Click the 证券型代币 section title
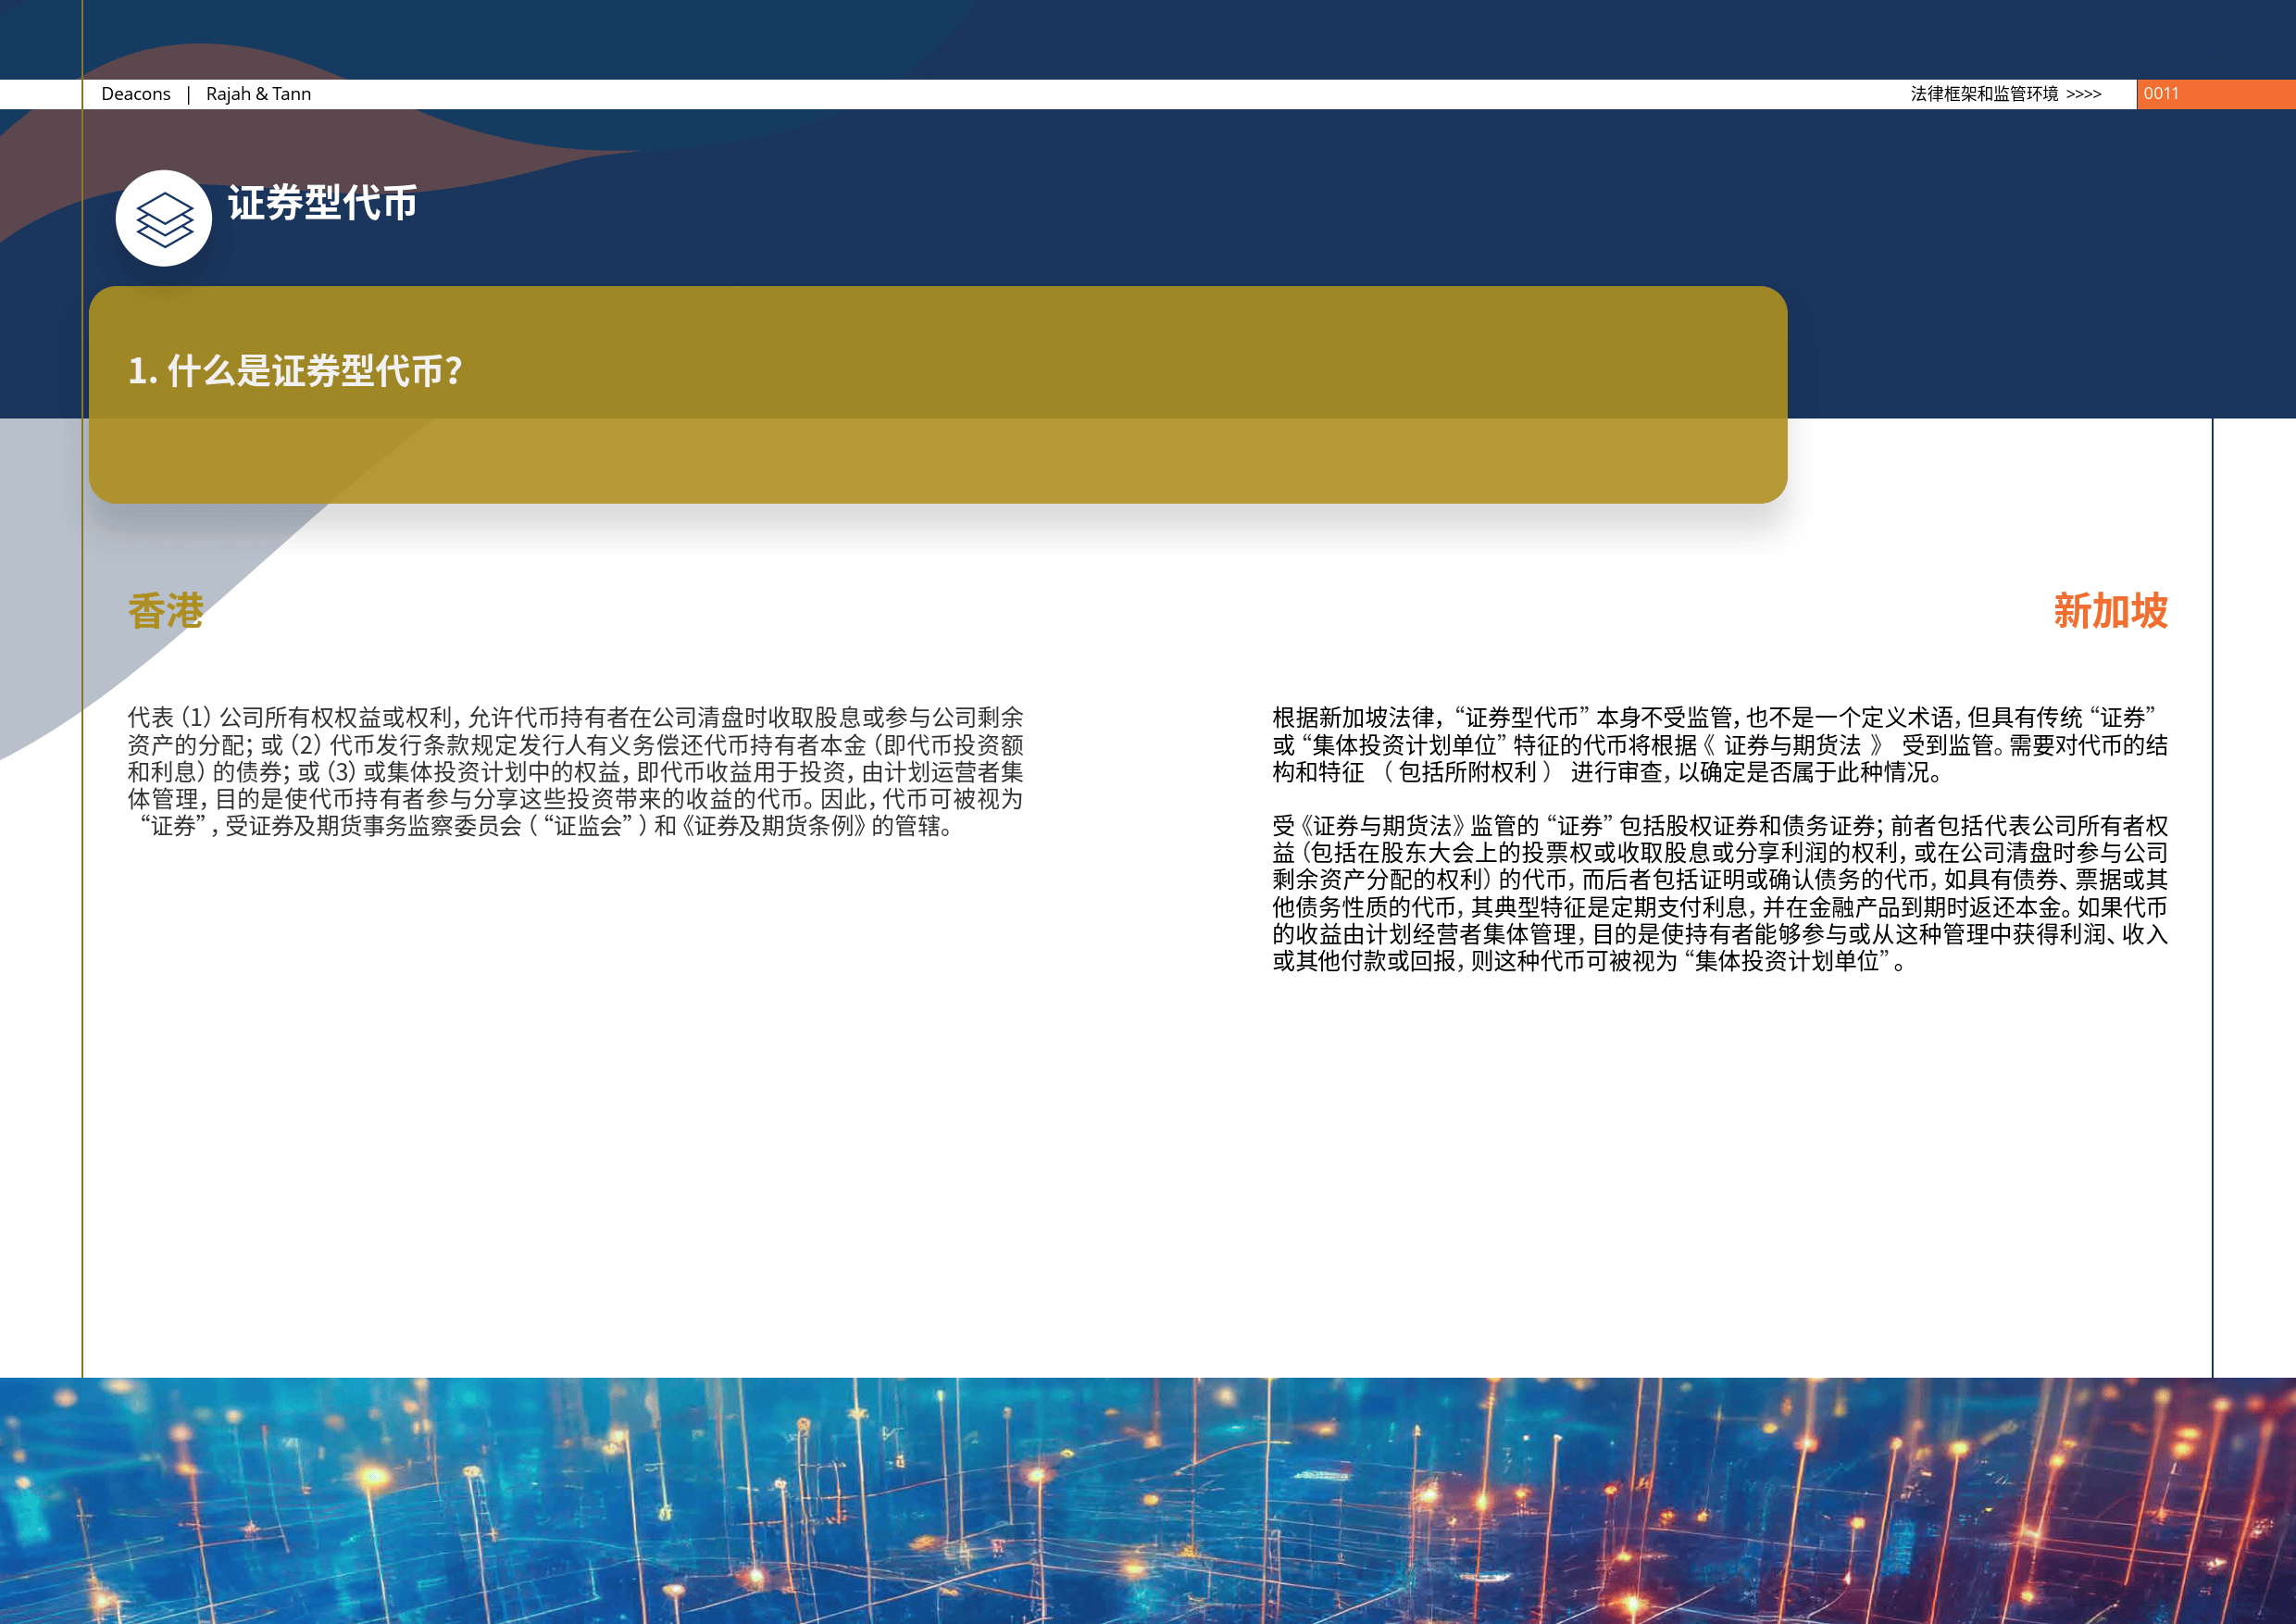This screenshot has width=2296, height=1624. click(322, 203)
